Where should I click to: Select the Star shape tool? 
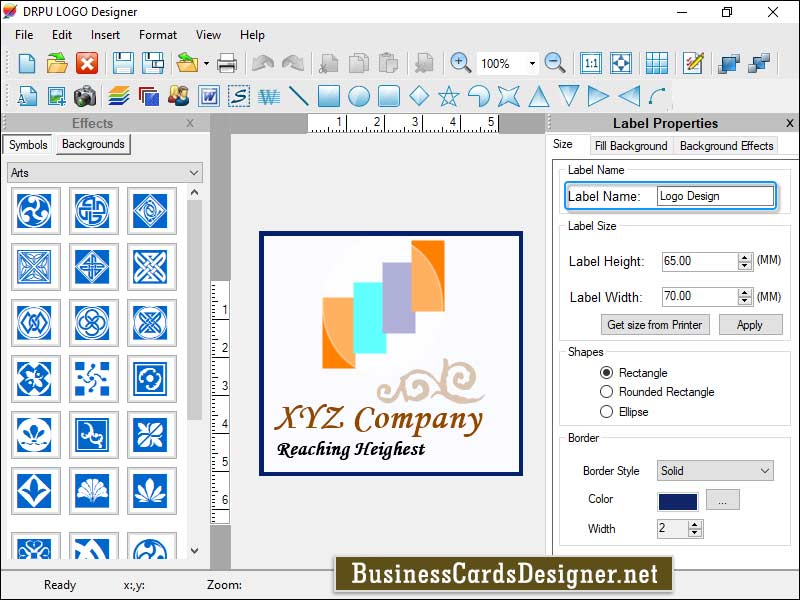(x=449, y=96)
